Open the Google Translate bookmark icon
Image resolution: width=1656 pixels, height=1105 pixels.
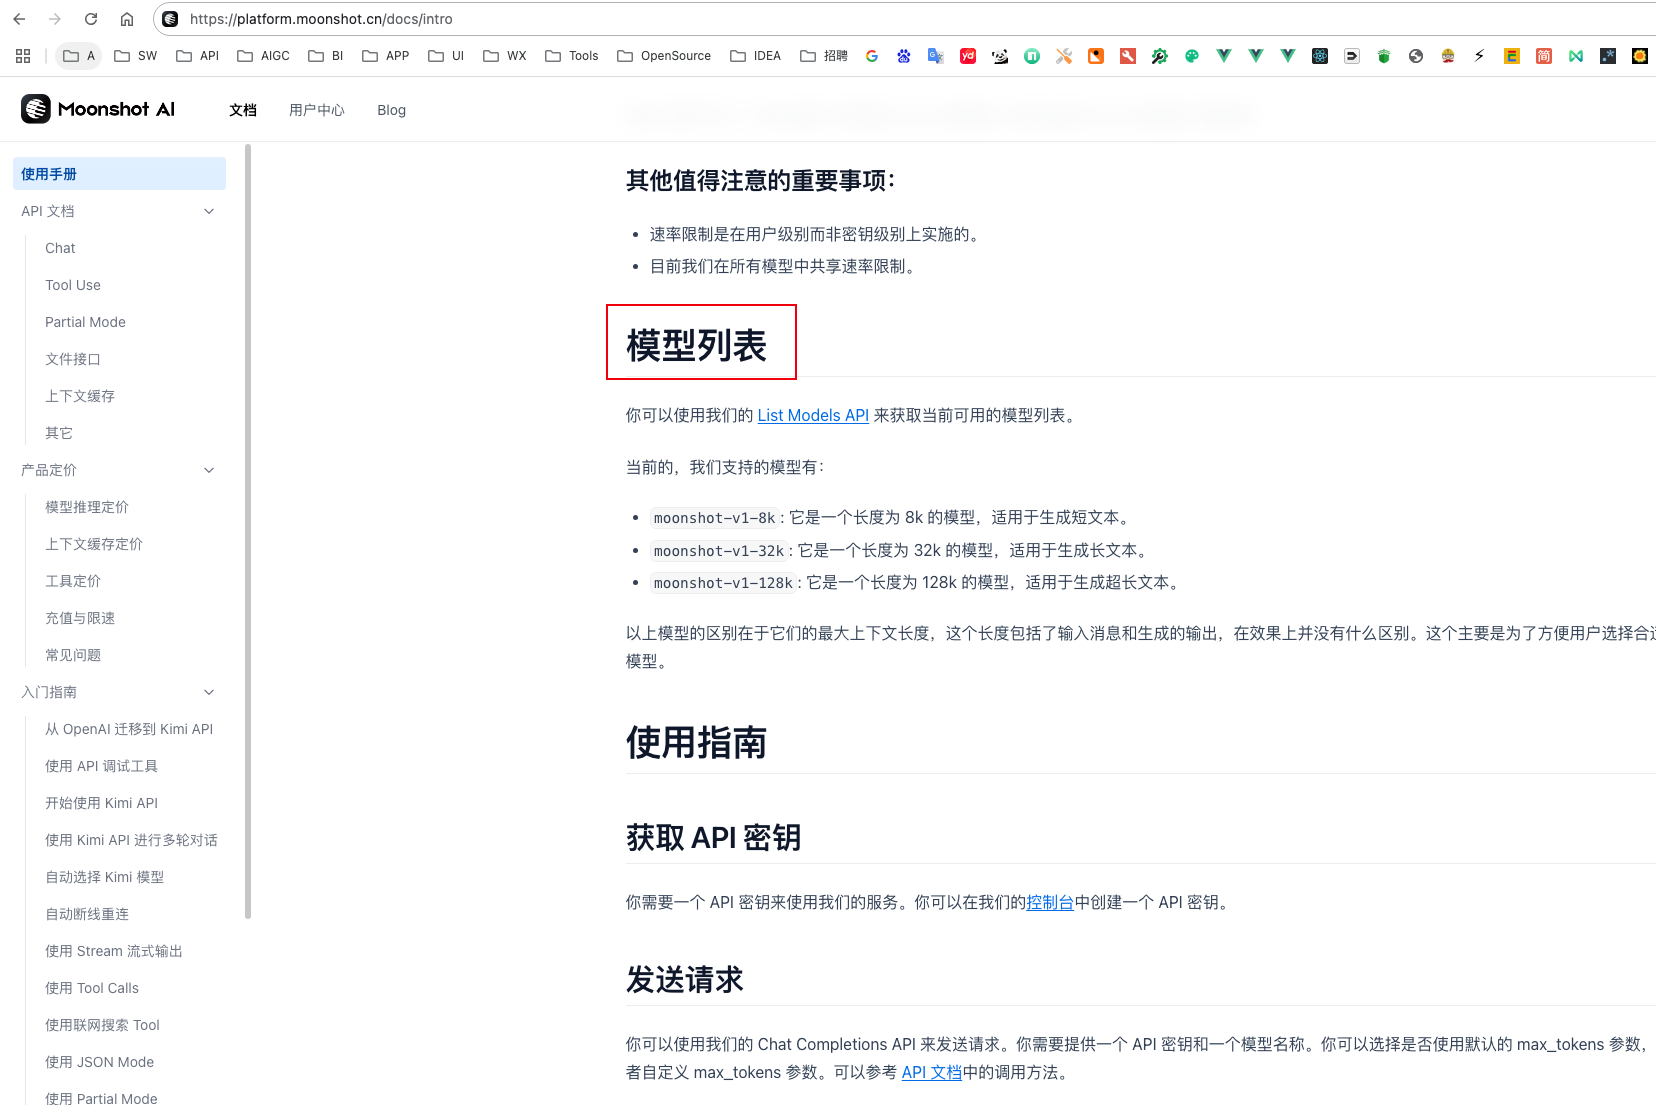point(936,56)
